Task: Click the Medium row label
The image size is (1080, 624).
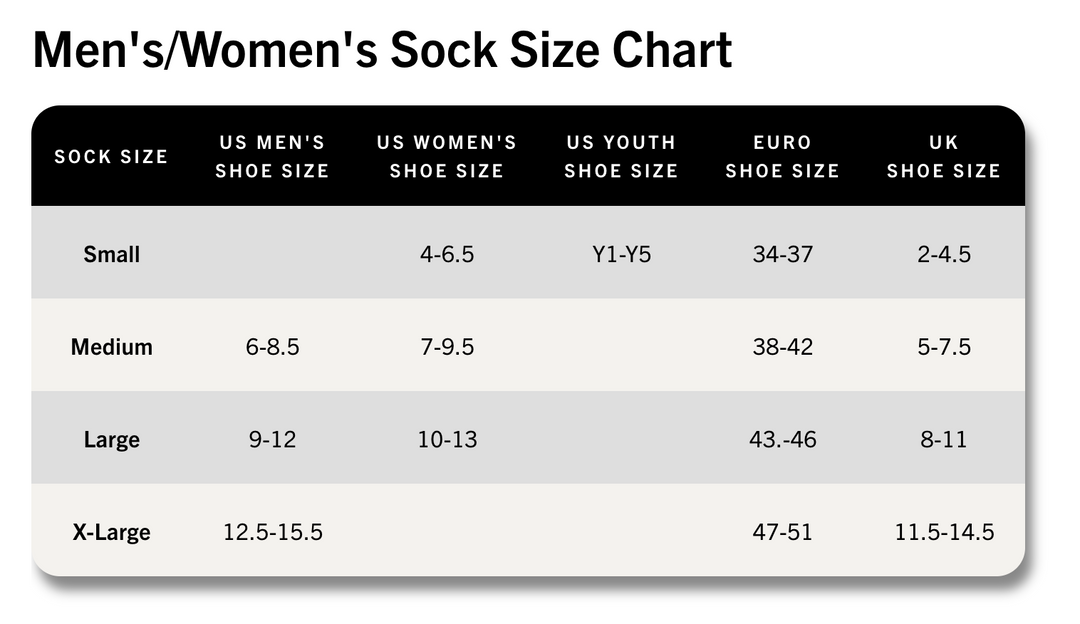Action: (x=111, y=347)
